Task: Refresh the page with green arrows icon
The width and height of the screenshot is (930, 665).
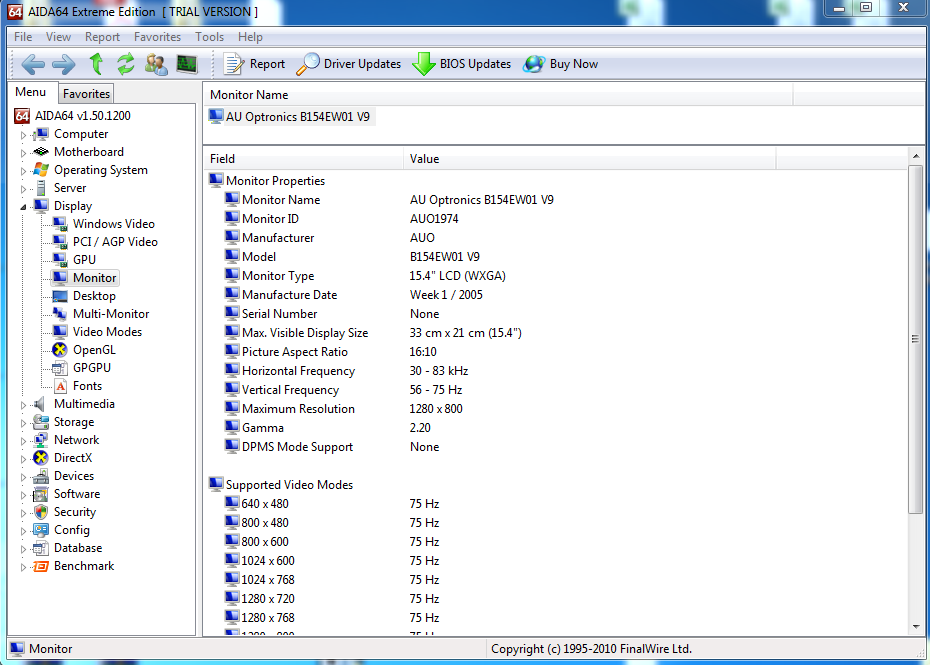Action: coord(125,63)
